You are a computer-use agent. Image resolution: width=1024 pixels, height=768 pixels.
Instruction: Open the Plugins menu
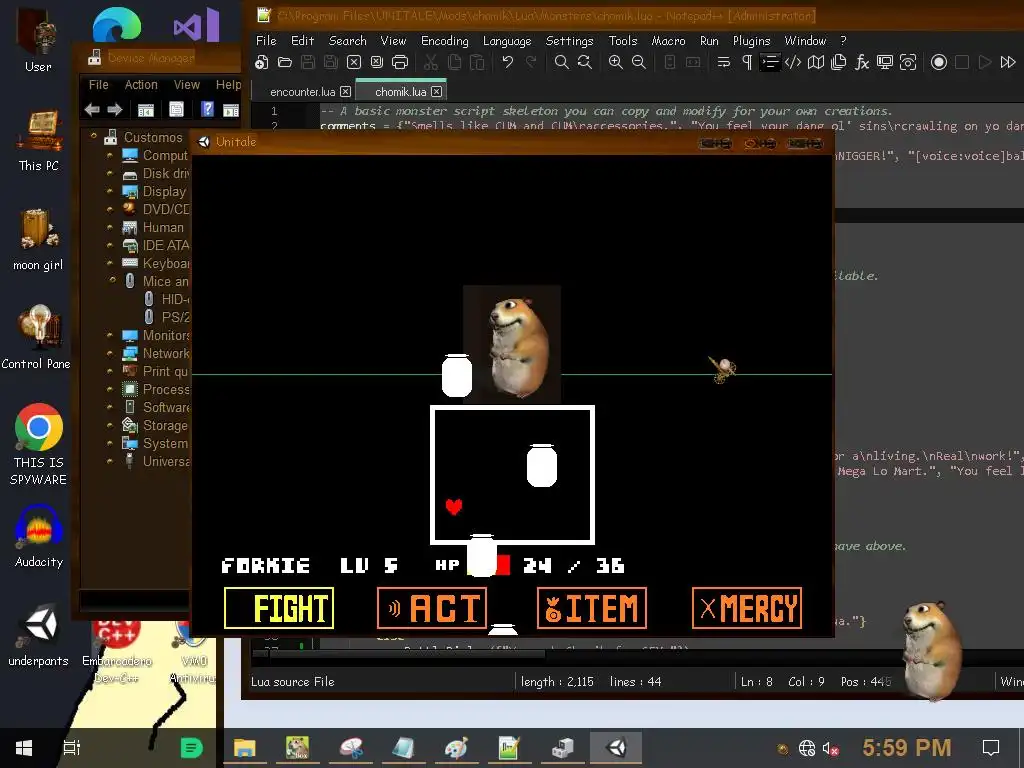click(x=751, y=40)
